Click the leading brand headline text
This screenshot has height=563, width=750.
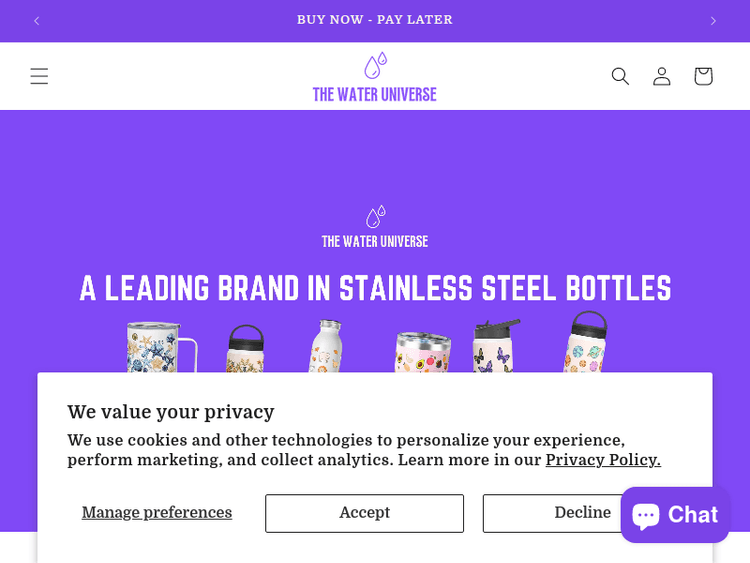(375, 288)
